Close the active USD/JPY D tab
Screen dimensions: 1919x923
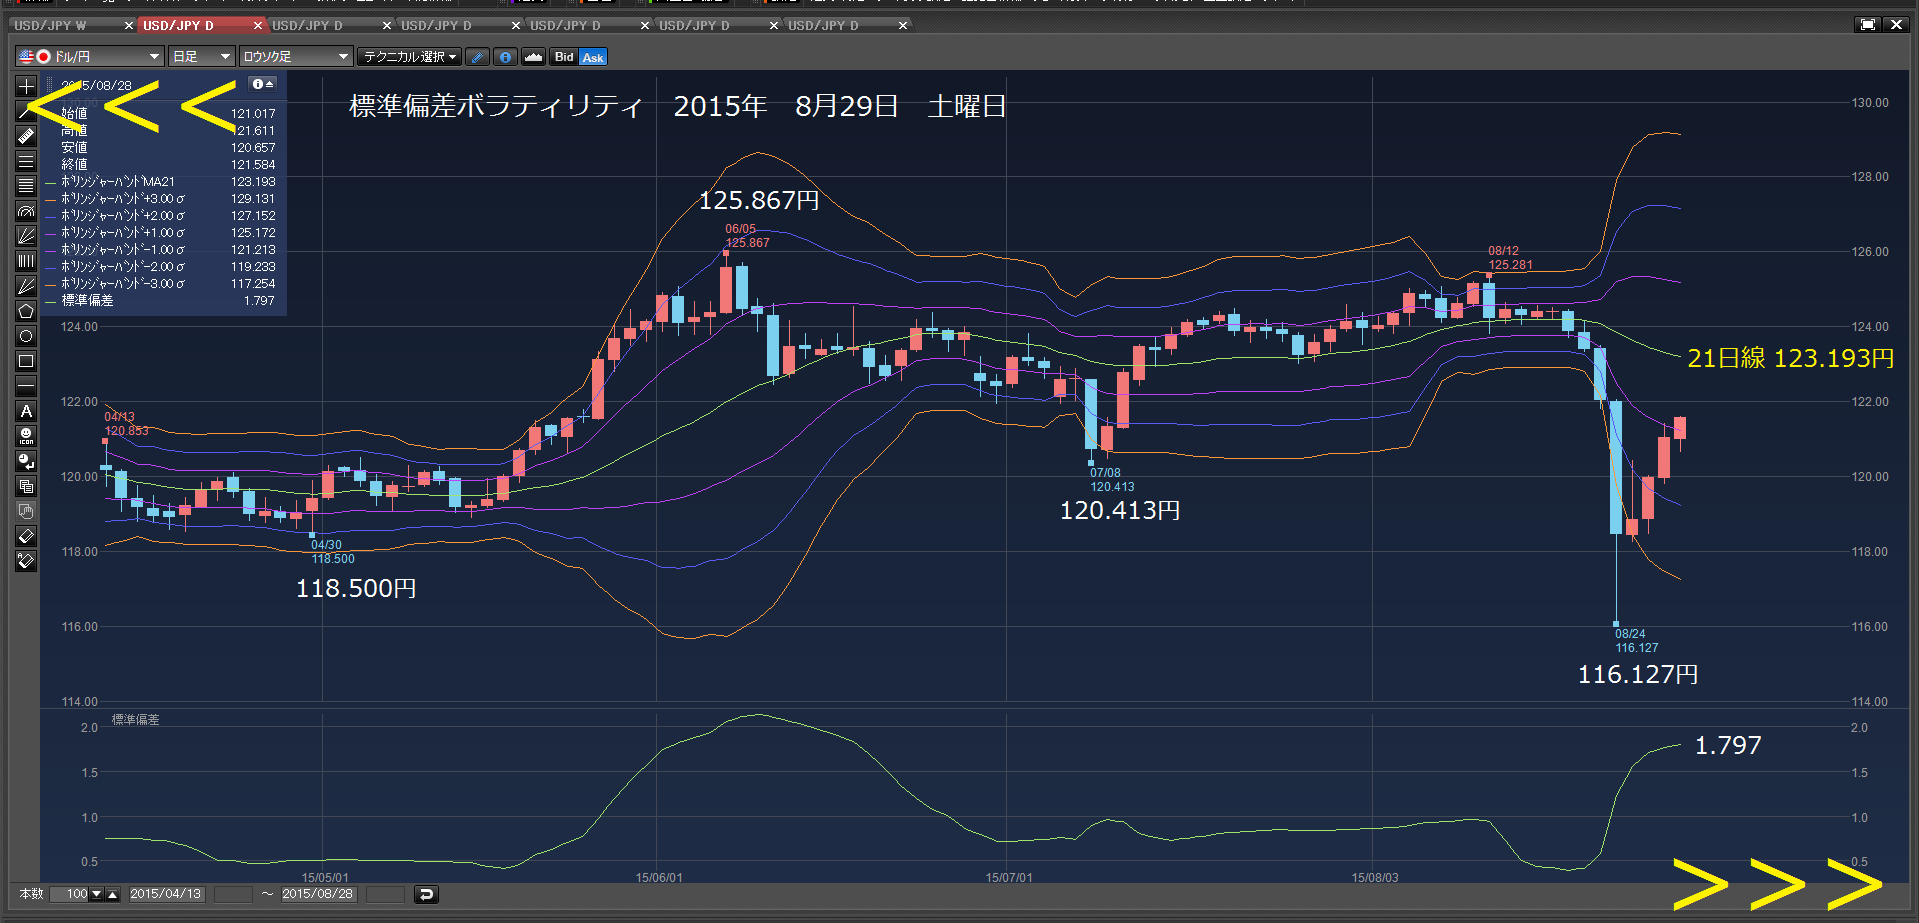pos(258,25)
